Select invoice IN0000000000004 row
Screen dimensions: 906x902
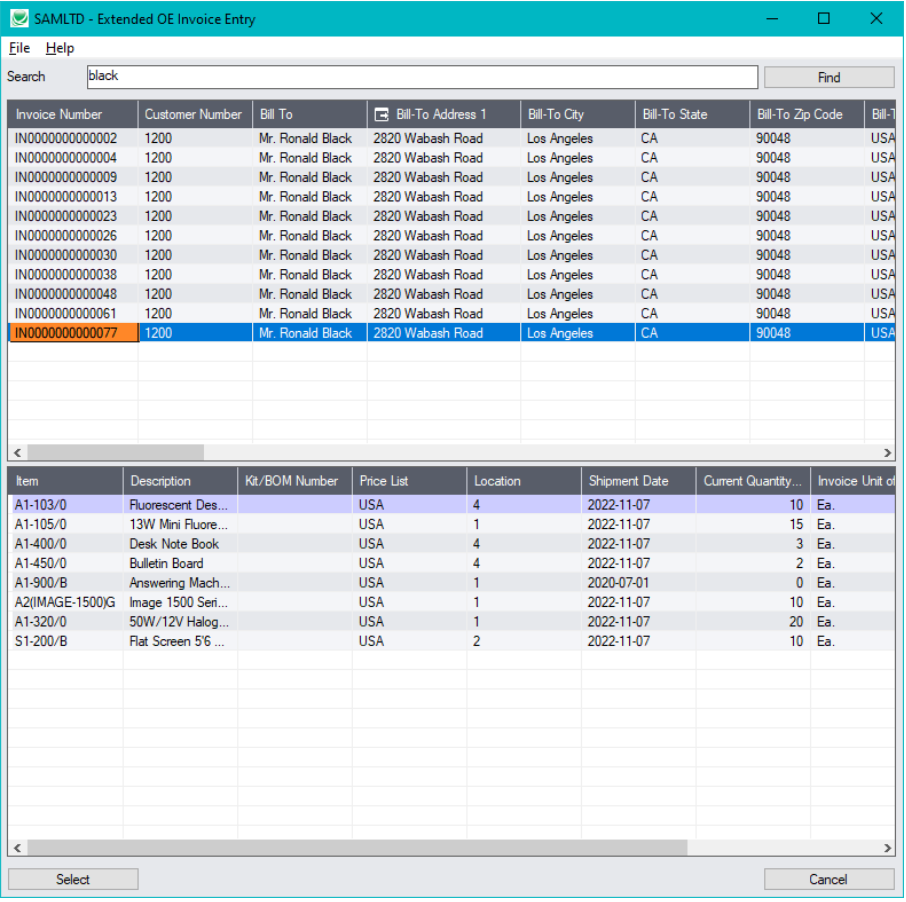[x=451, y=158]
